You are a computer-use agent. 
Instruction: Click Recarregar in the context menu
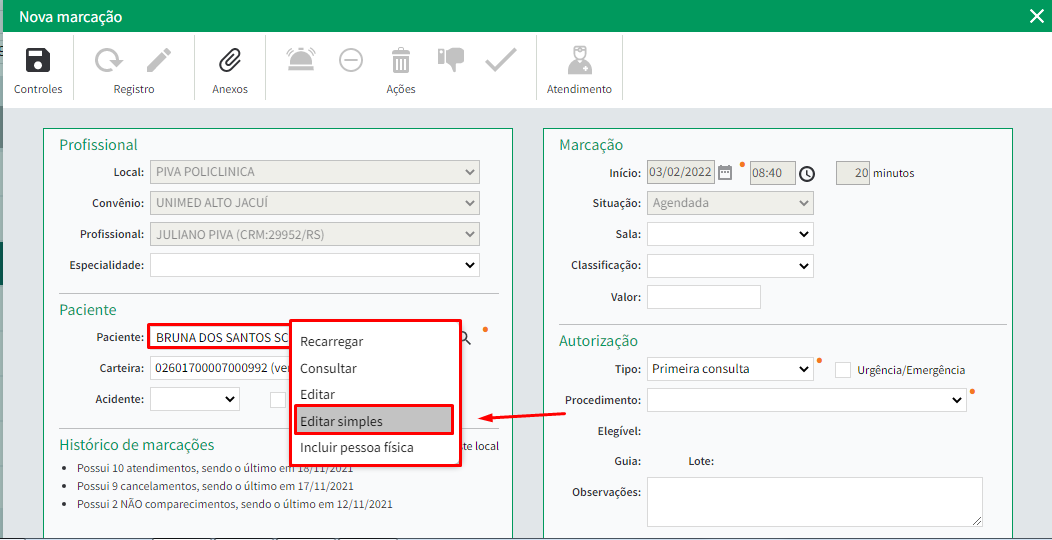click(332, 342)
